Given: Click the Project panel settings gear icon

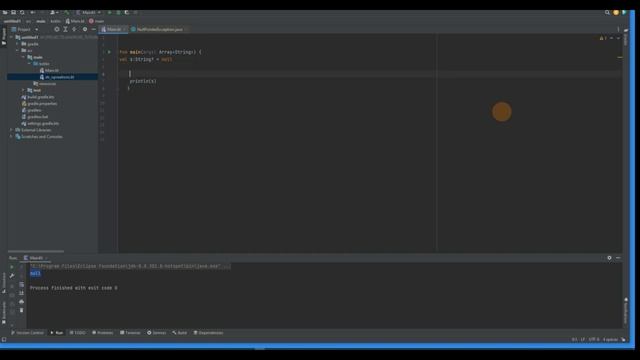Looking at the screenshot, I should [x=85, y=29].
